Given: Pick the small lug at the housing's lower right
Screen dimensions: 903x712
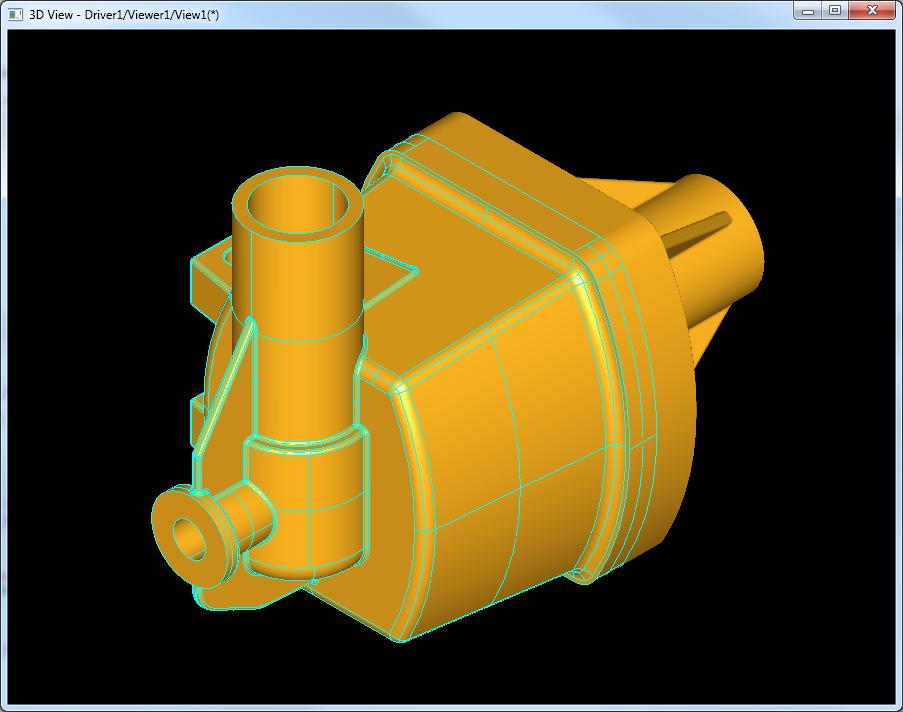Looking at the screenshot, I should (x=581, y=574).
